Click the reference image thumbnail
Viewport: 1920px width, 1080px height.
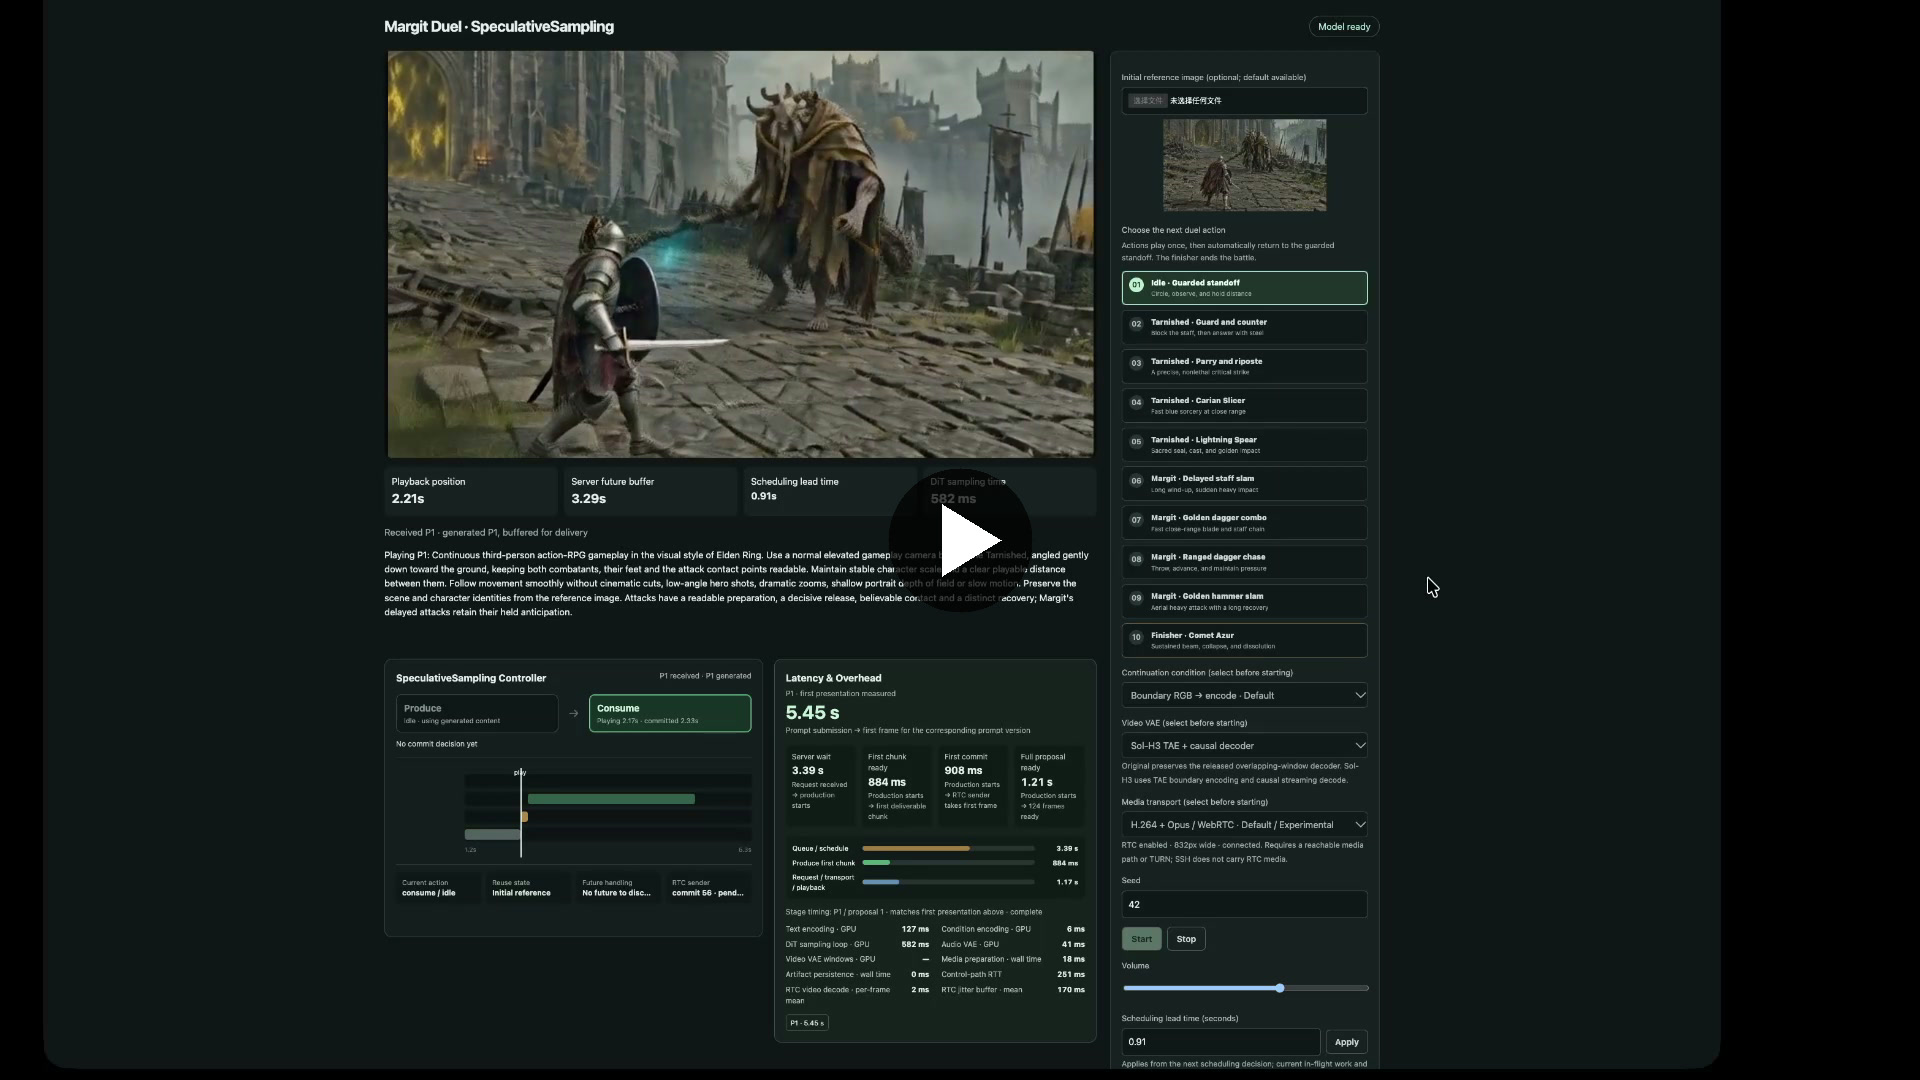coord(1244,165)
